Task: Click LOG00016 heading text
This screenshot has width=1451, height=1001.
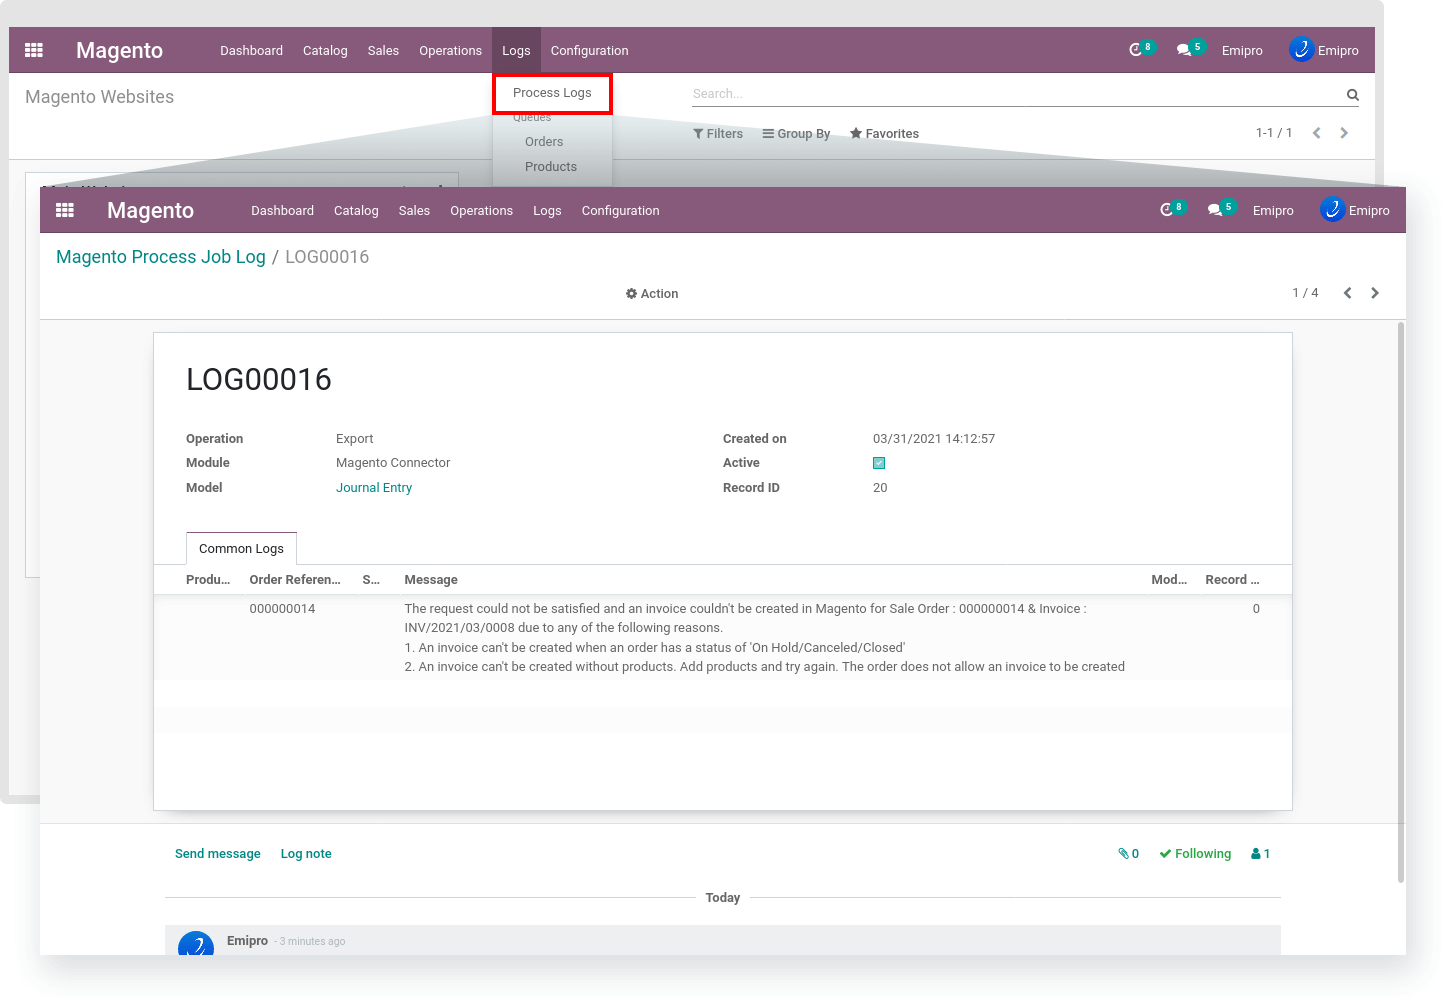Action: 259,380
